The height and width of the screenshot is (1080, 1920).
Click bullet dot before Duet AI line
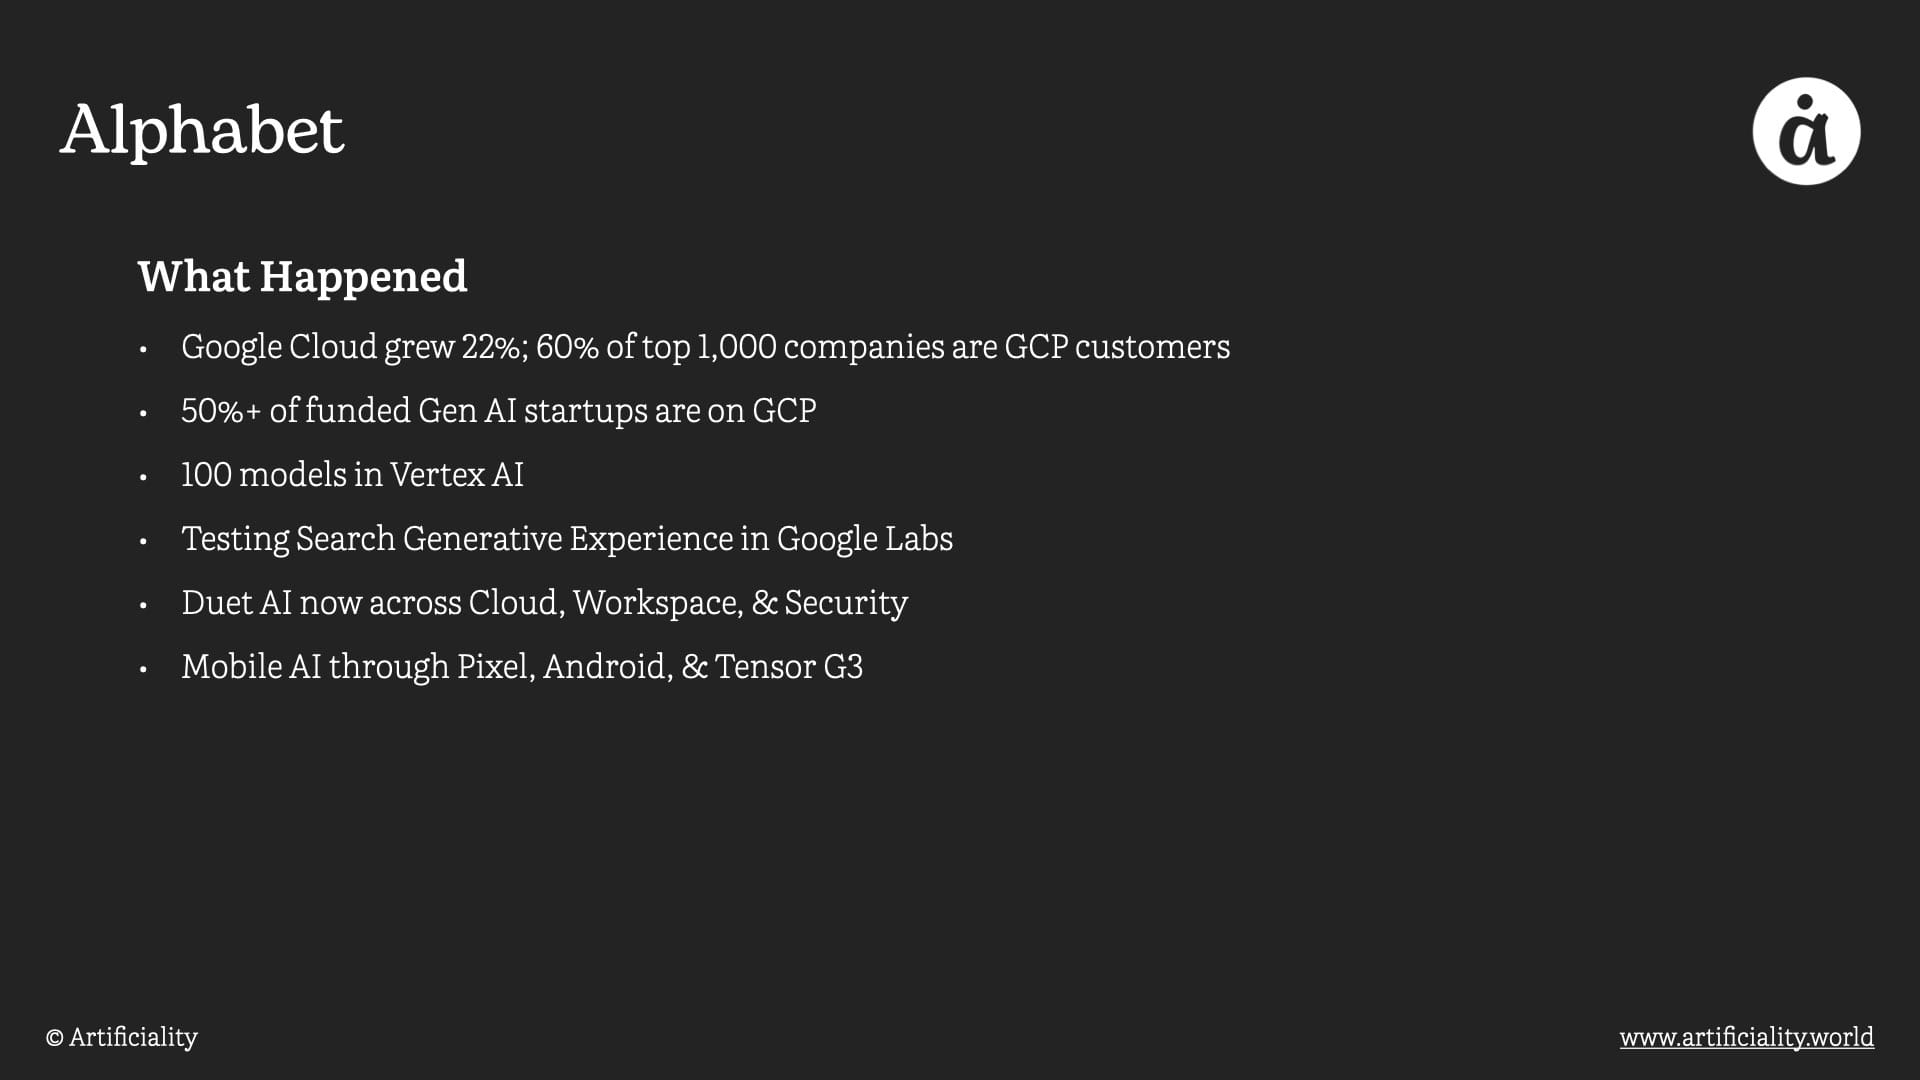point(144,606)
